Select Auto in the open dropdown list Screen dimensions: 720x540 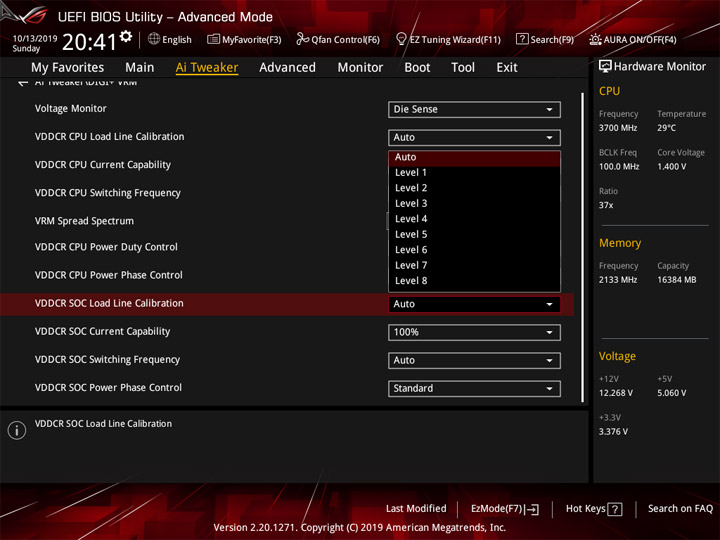tap(474, 158)
